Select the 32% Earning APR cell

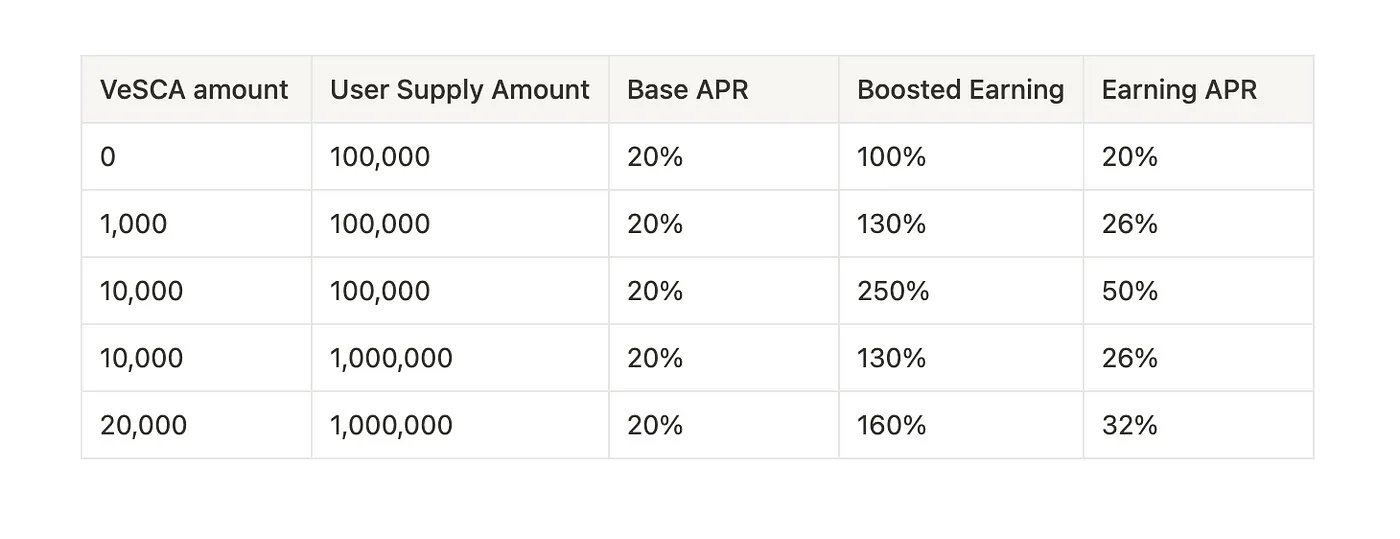[x=1130, y=425]
